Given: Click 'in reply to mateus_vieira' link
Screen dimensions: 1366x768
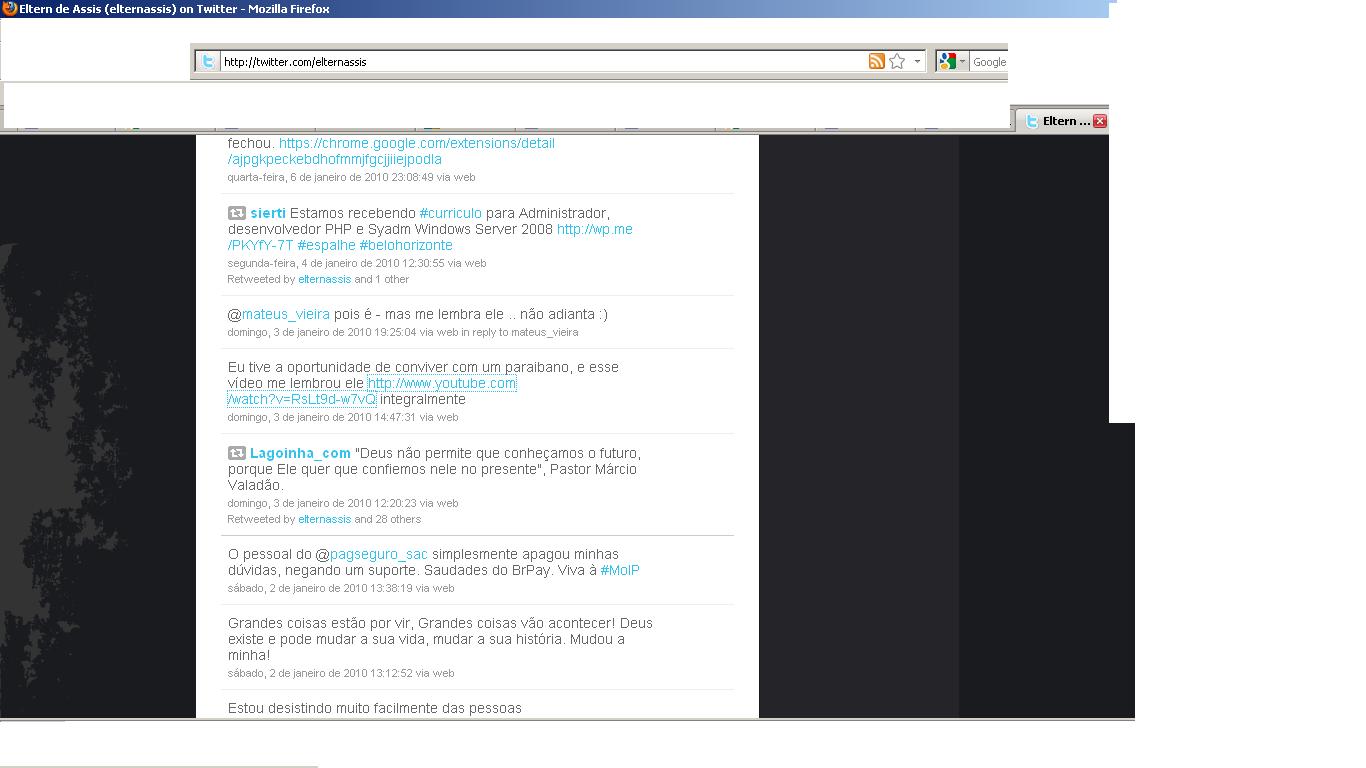Looking at the screenshot, I should click(x=519, y=332).
